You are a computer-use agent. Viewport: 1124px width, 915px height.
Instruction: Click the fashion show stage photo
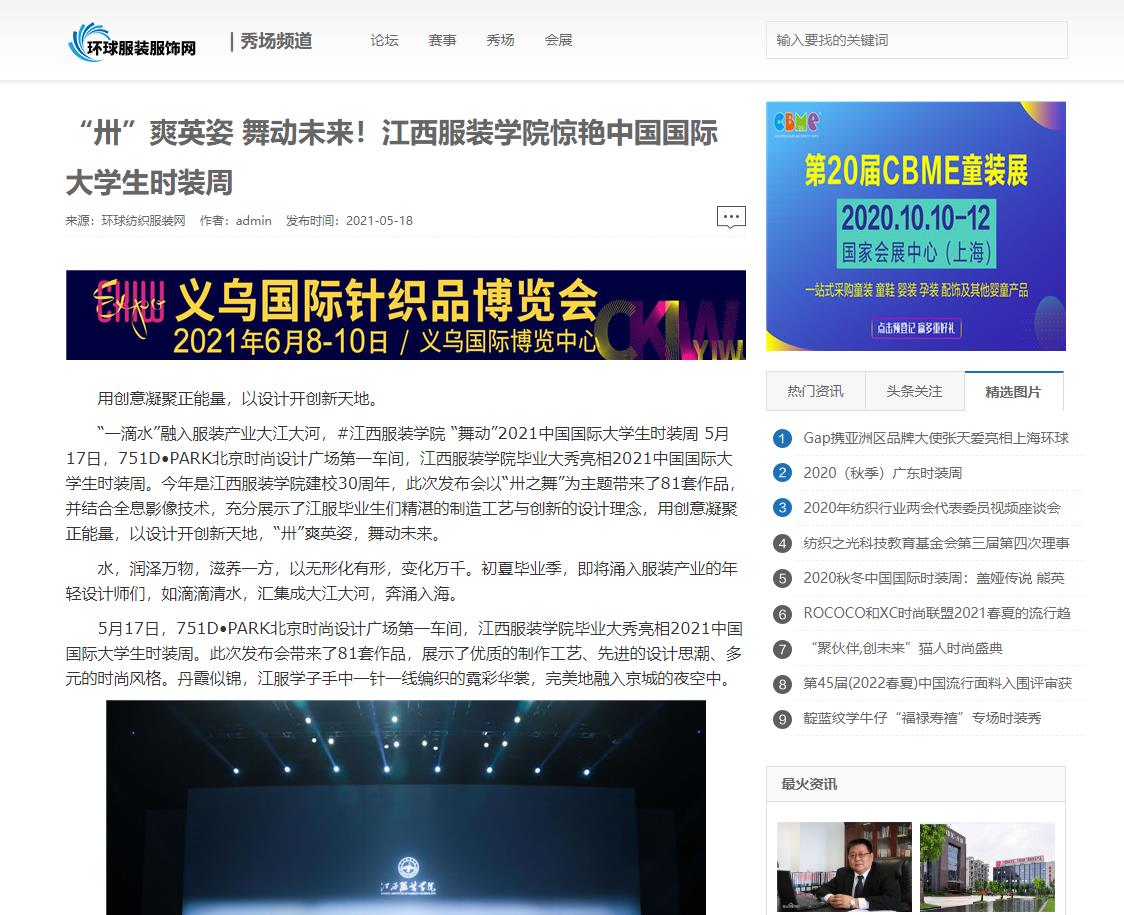[405, 808]
